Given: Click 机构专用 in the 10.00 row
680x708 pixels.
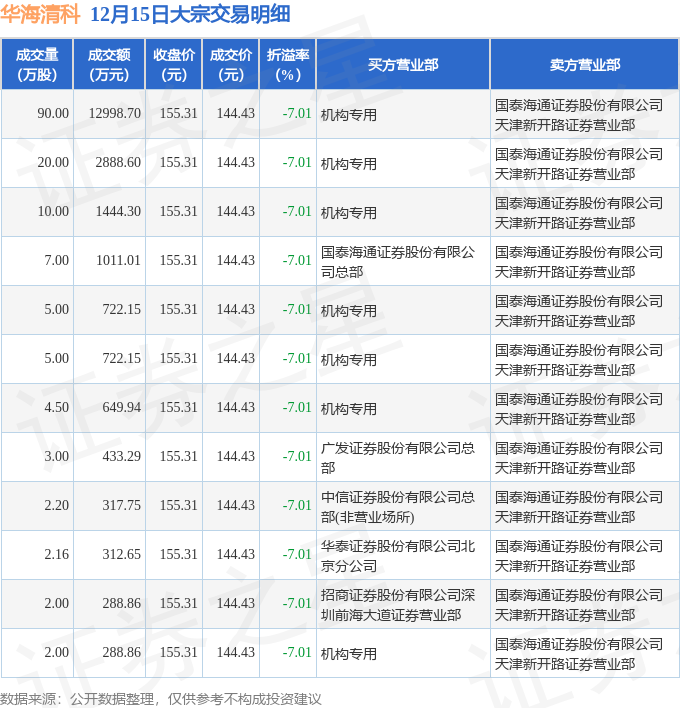Looking at the screenshot, I should coord(349,213).
